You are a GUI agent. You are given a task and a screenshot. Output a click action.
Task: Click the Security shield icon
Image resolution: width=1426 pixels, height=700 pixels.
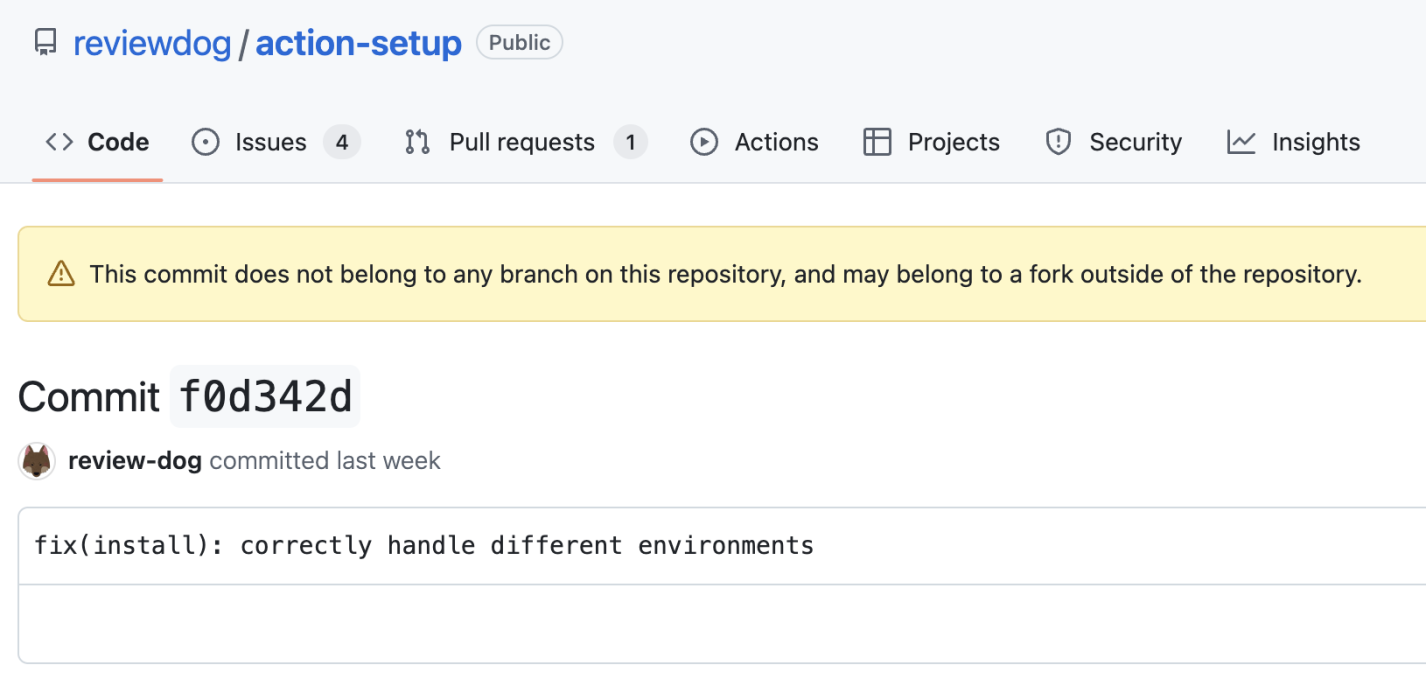tap(1058, 142)
